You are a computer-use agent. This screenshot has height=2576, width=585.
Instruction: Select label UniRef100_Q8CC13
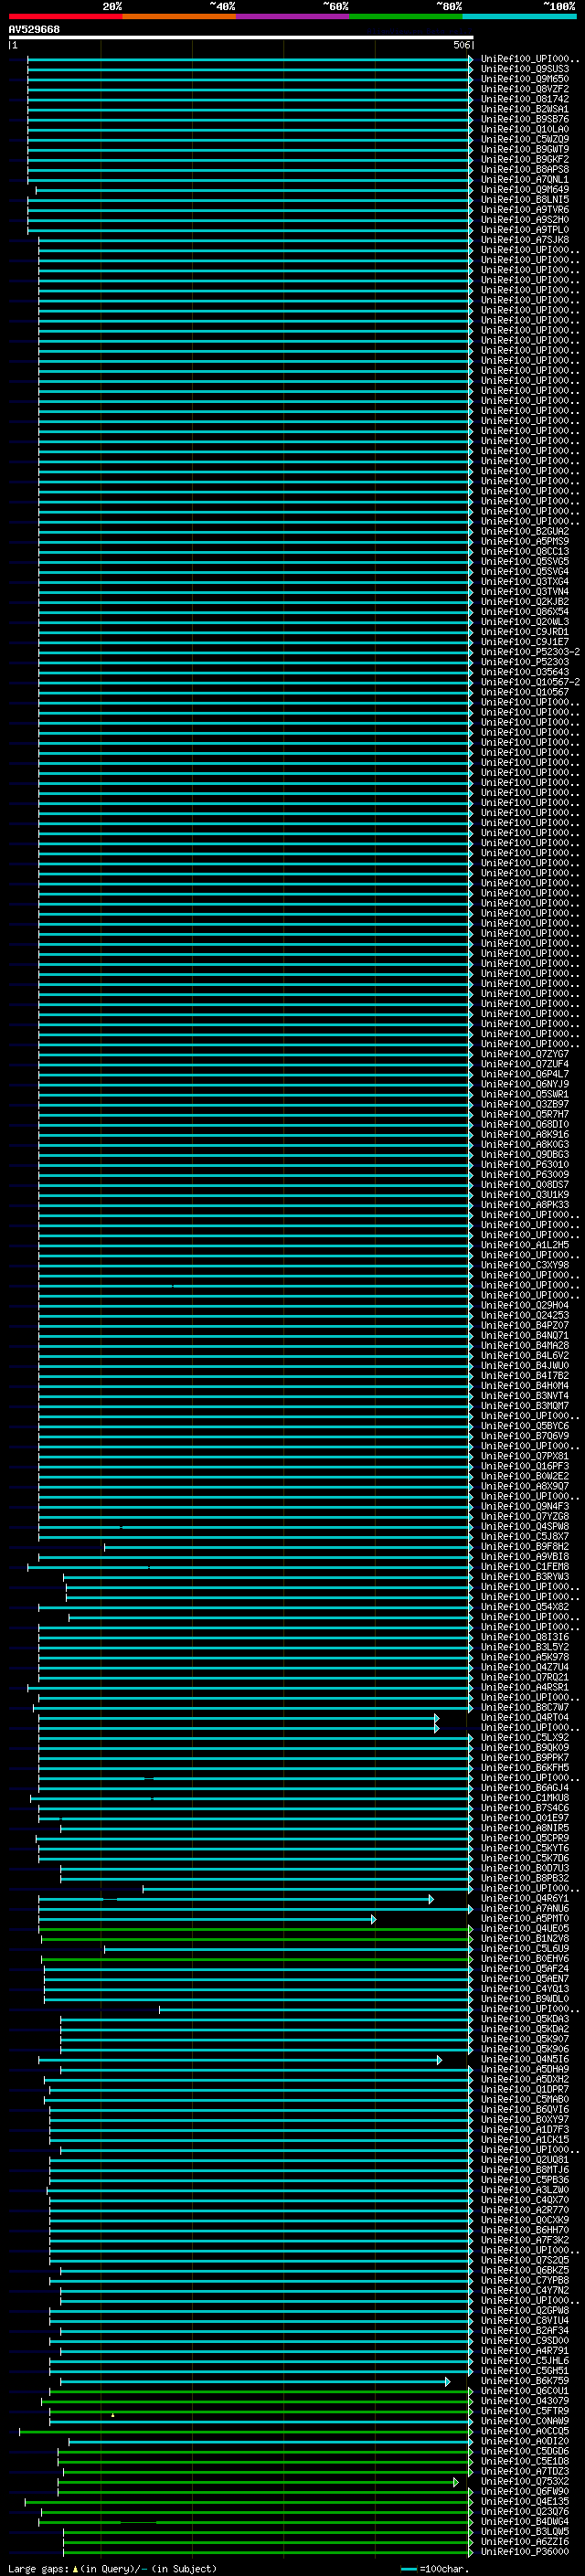tap(525, 551)
